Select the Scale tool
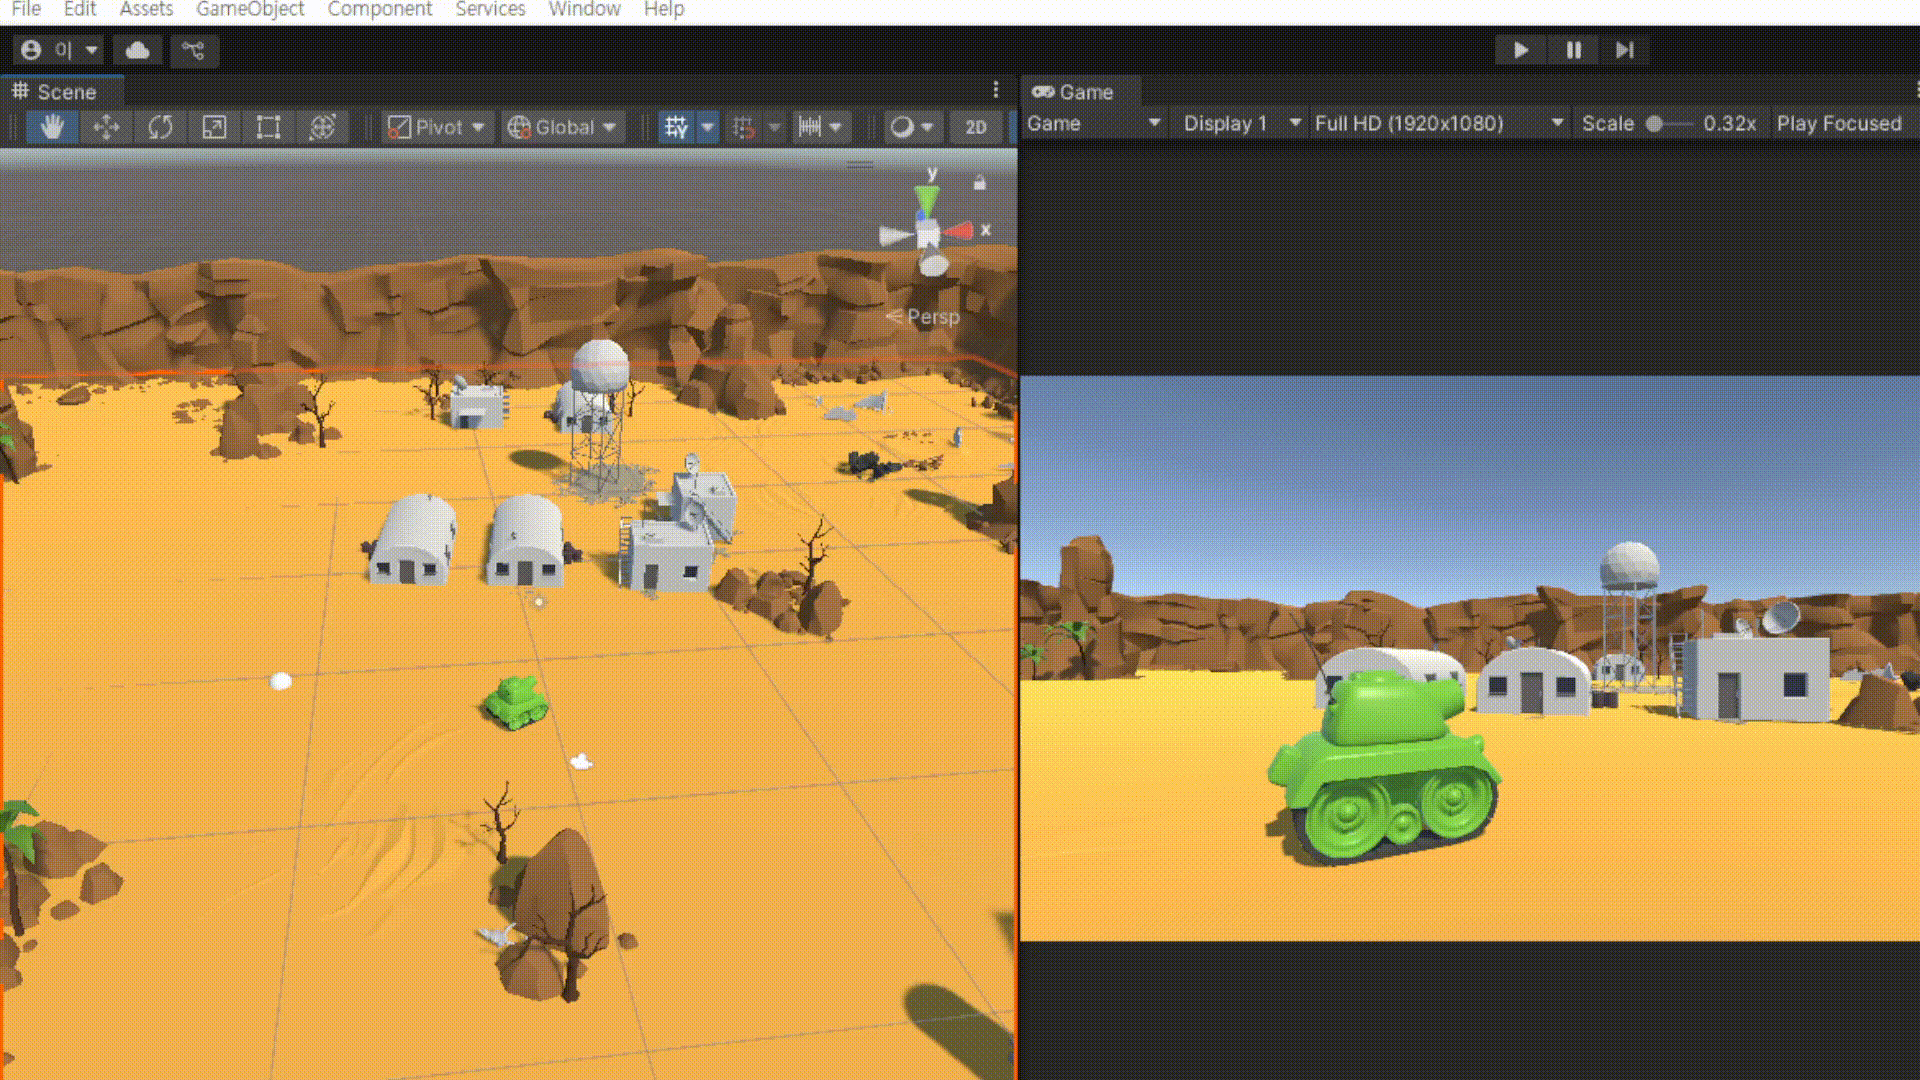Image resolution: width=1920 pixels, height=1080 pixels. (214, 127)
